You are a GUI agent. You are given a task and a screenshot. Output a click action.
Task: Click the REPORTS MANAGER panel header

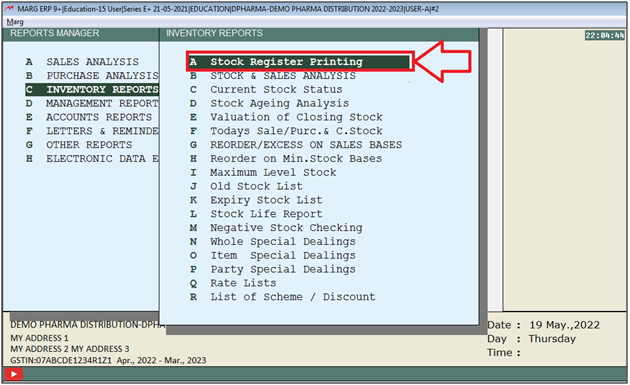[x=55, y=33]
